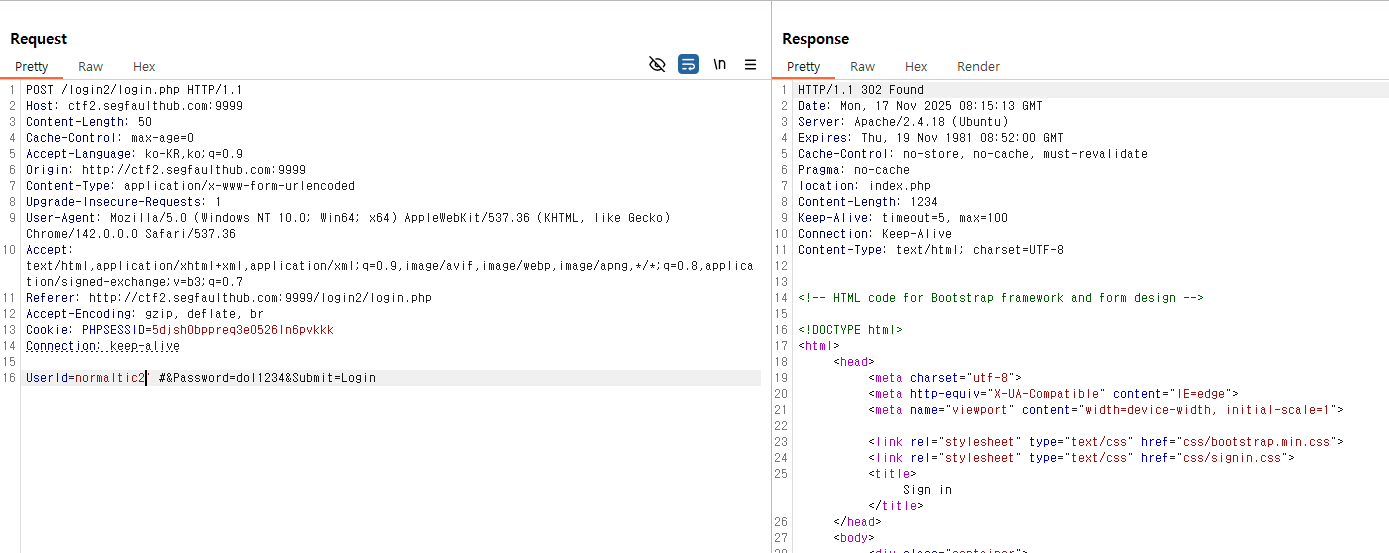
Task: Select the Request Pretty tab
Action: click(x=32, y=67)
